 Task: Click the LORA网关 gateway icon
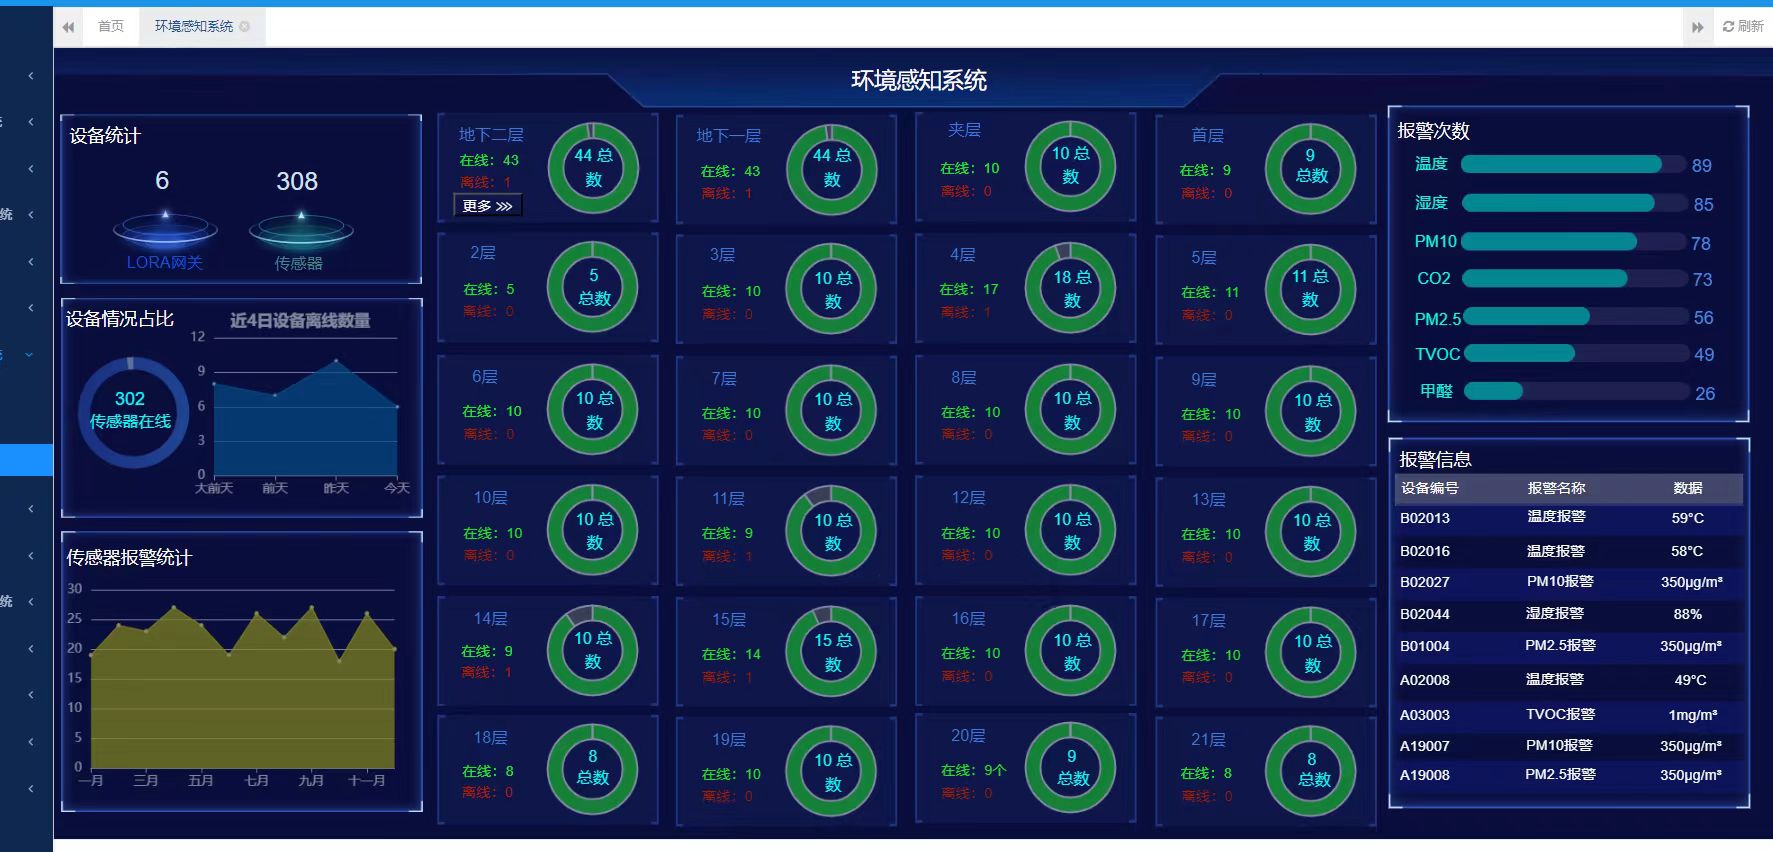(165, 230)
